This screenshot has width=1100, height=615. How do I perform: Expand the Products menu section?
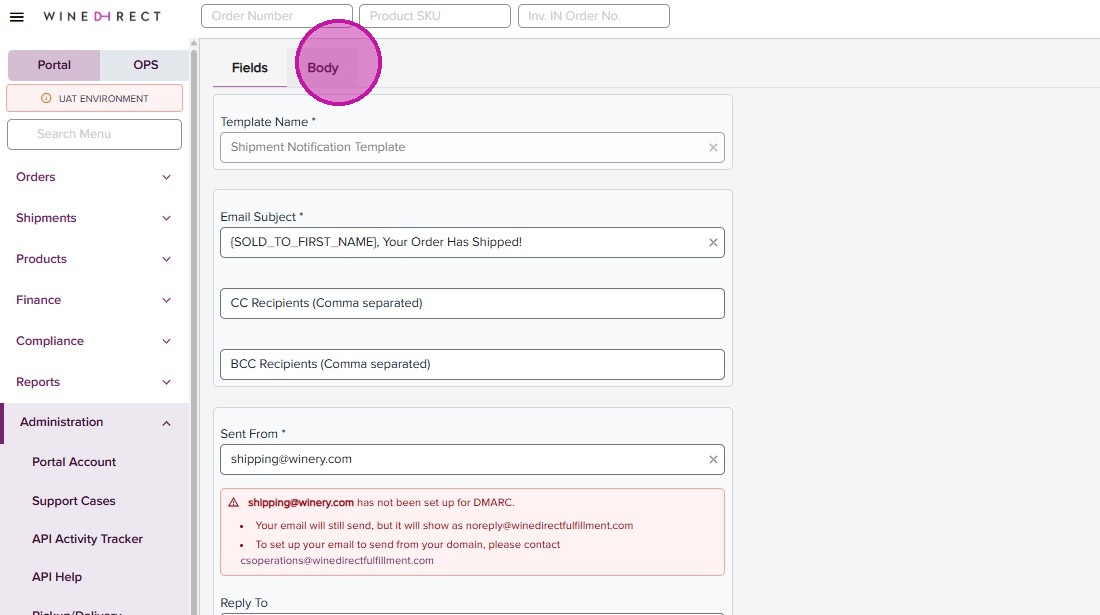click(94, 259)
